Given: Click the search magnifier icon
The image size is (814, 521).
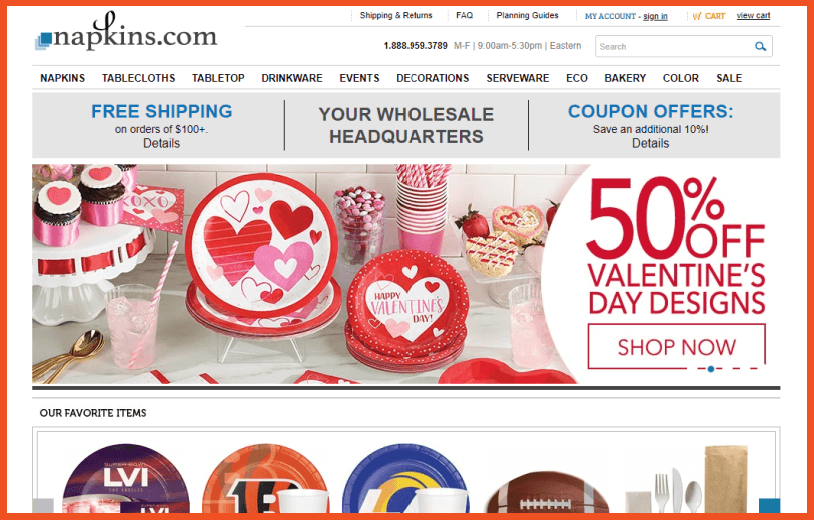Looking at the screenshot, I should point(761,47).
